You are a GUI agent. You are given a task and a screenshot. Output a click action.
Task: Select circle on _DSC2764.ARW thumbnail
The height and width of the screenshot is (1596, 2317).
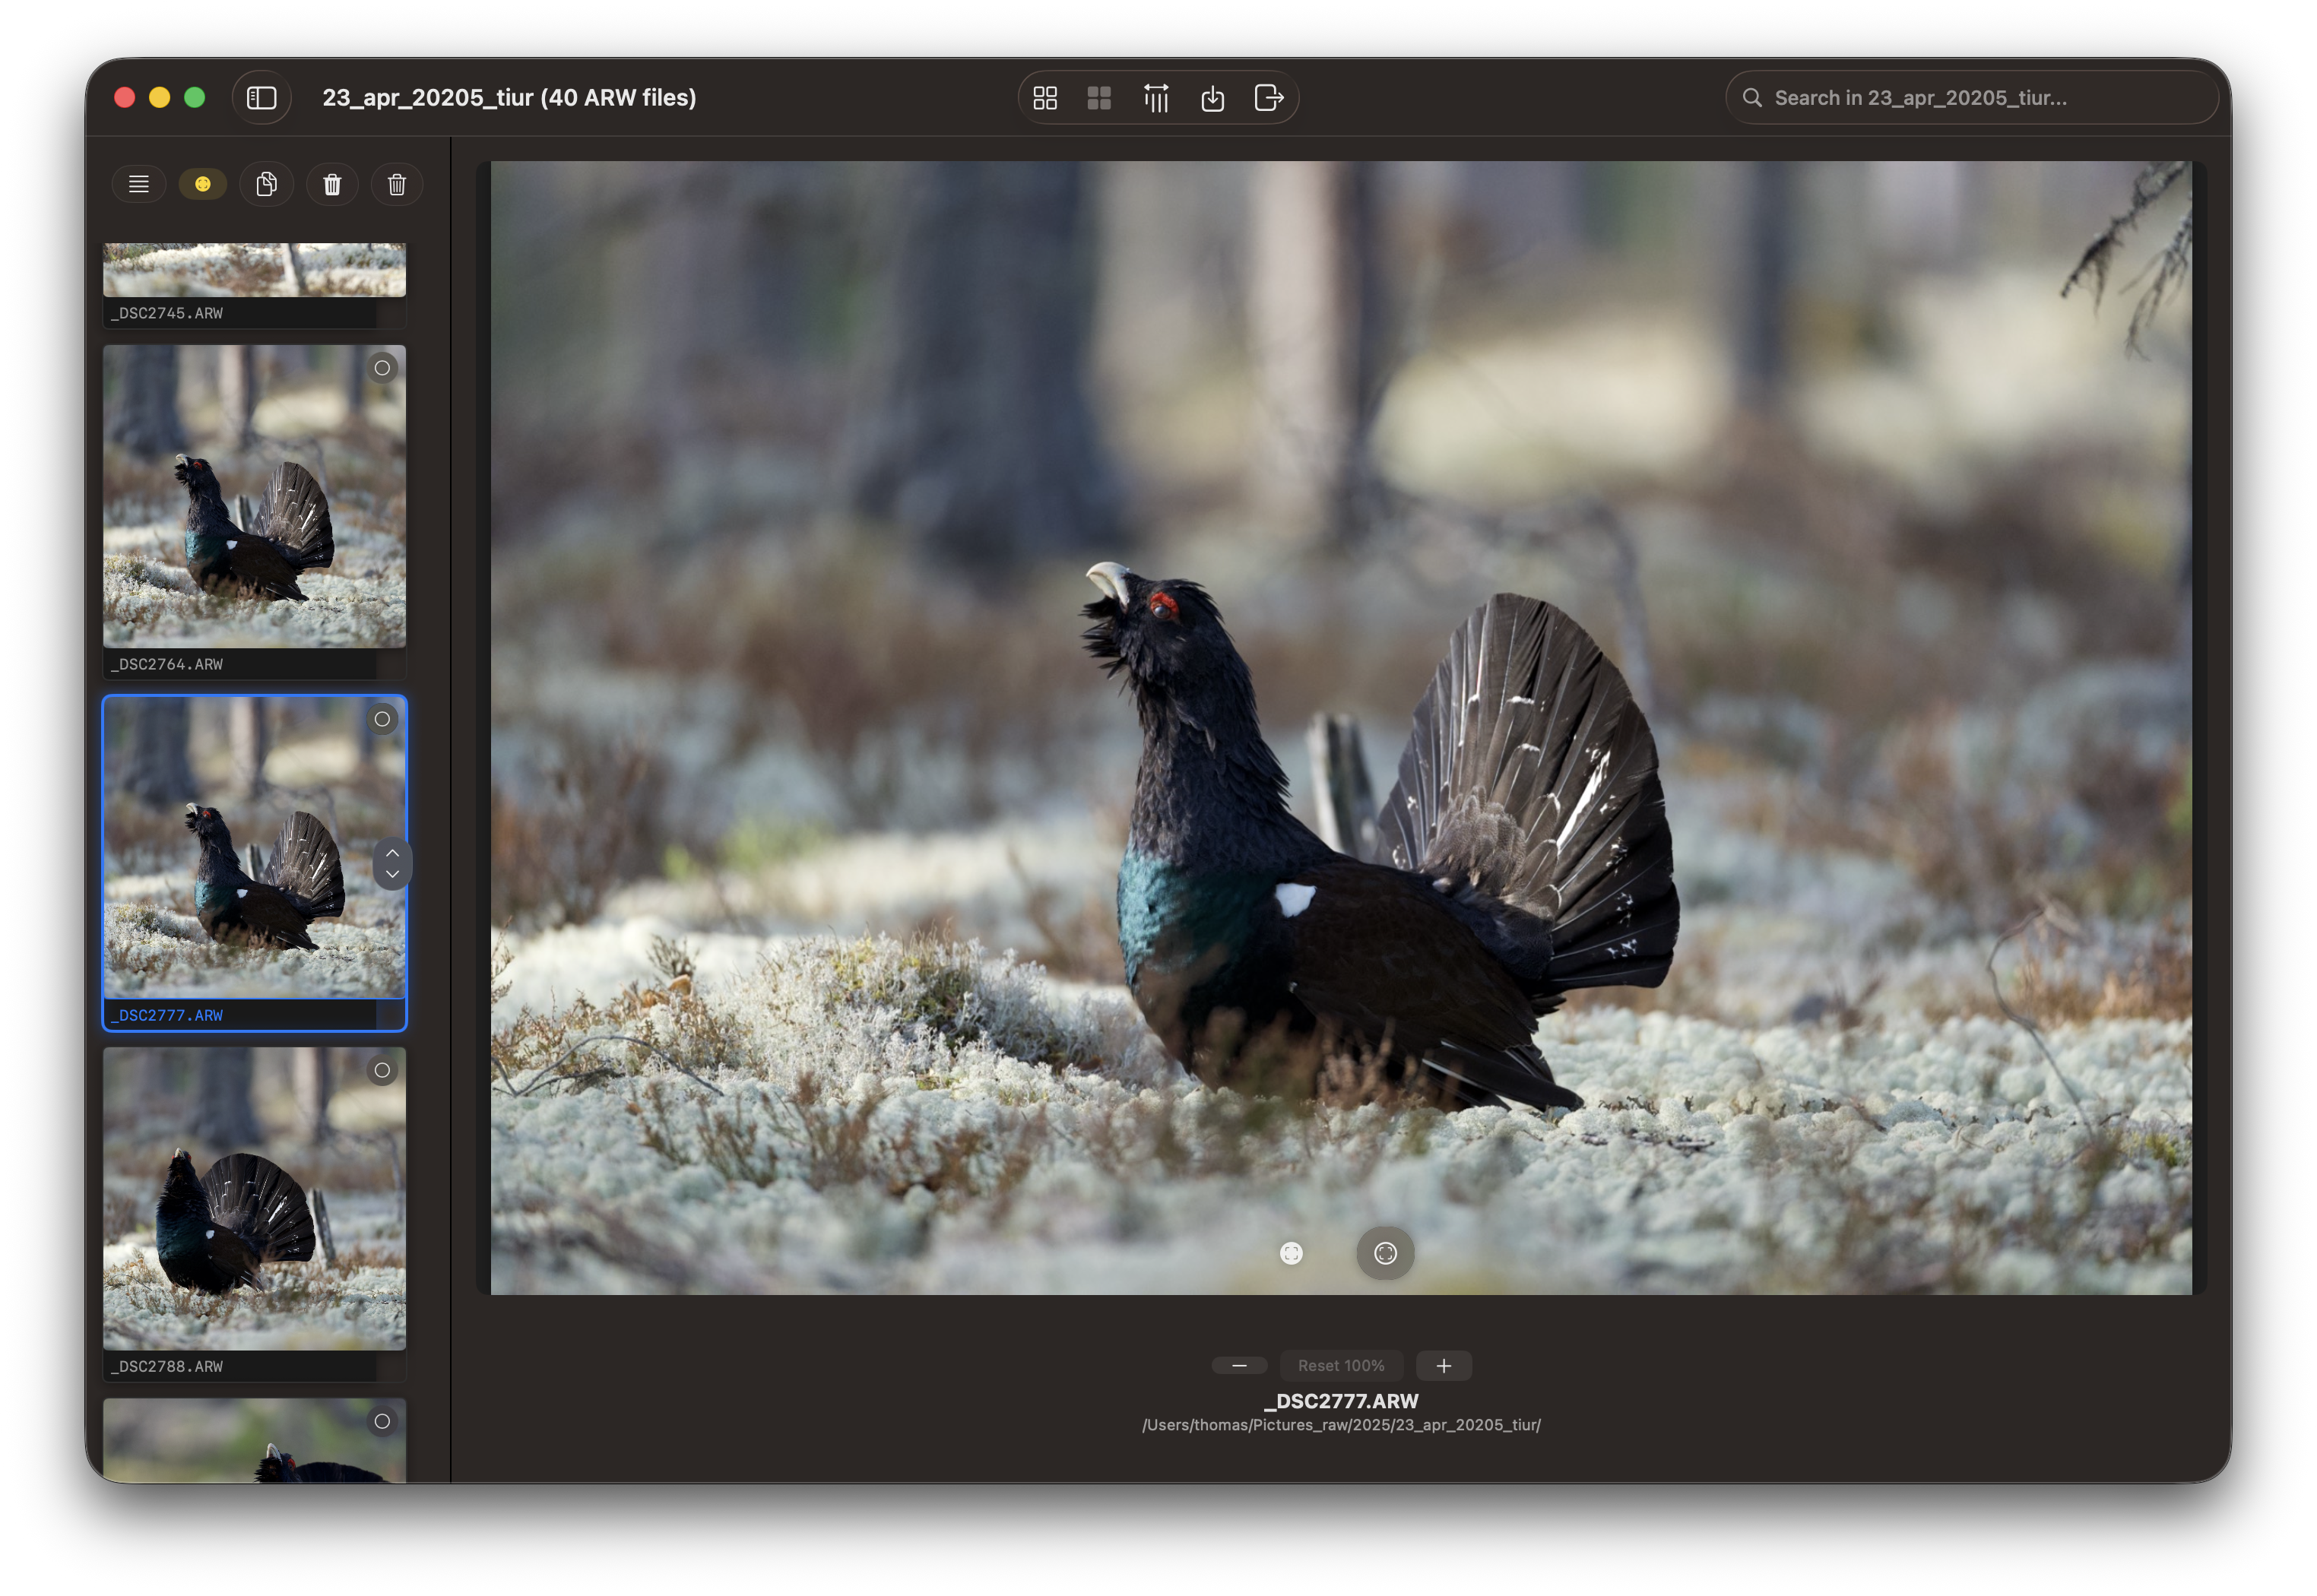382,368
